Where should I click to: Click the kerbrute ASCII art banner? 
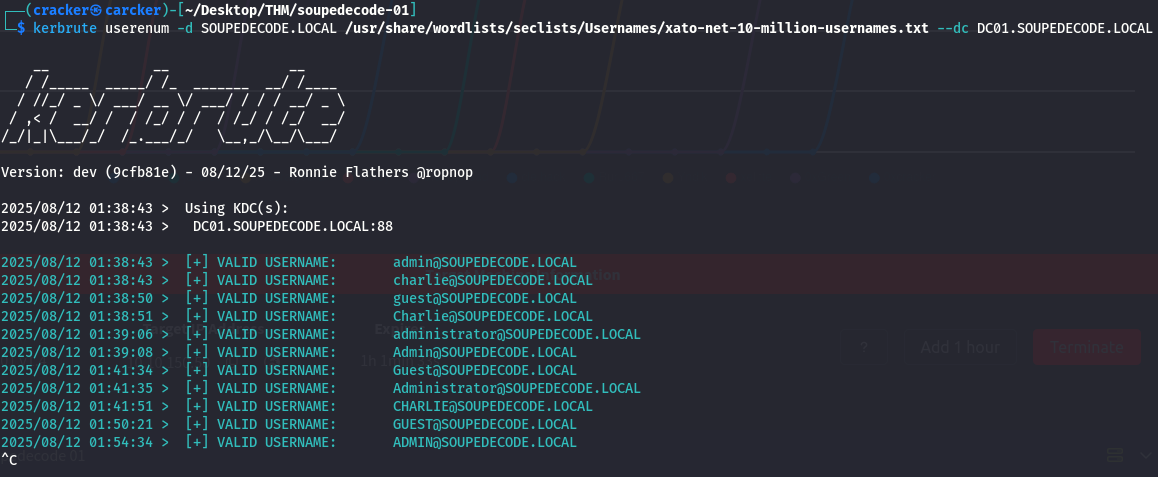tap(175, 105)
